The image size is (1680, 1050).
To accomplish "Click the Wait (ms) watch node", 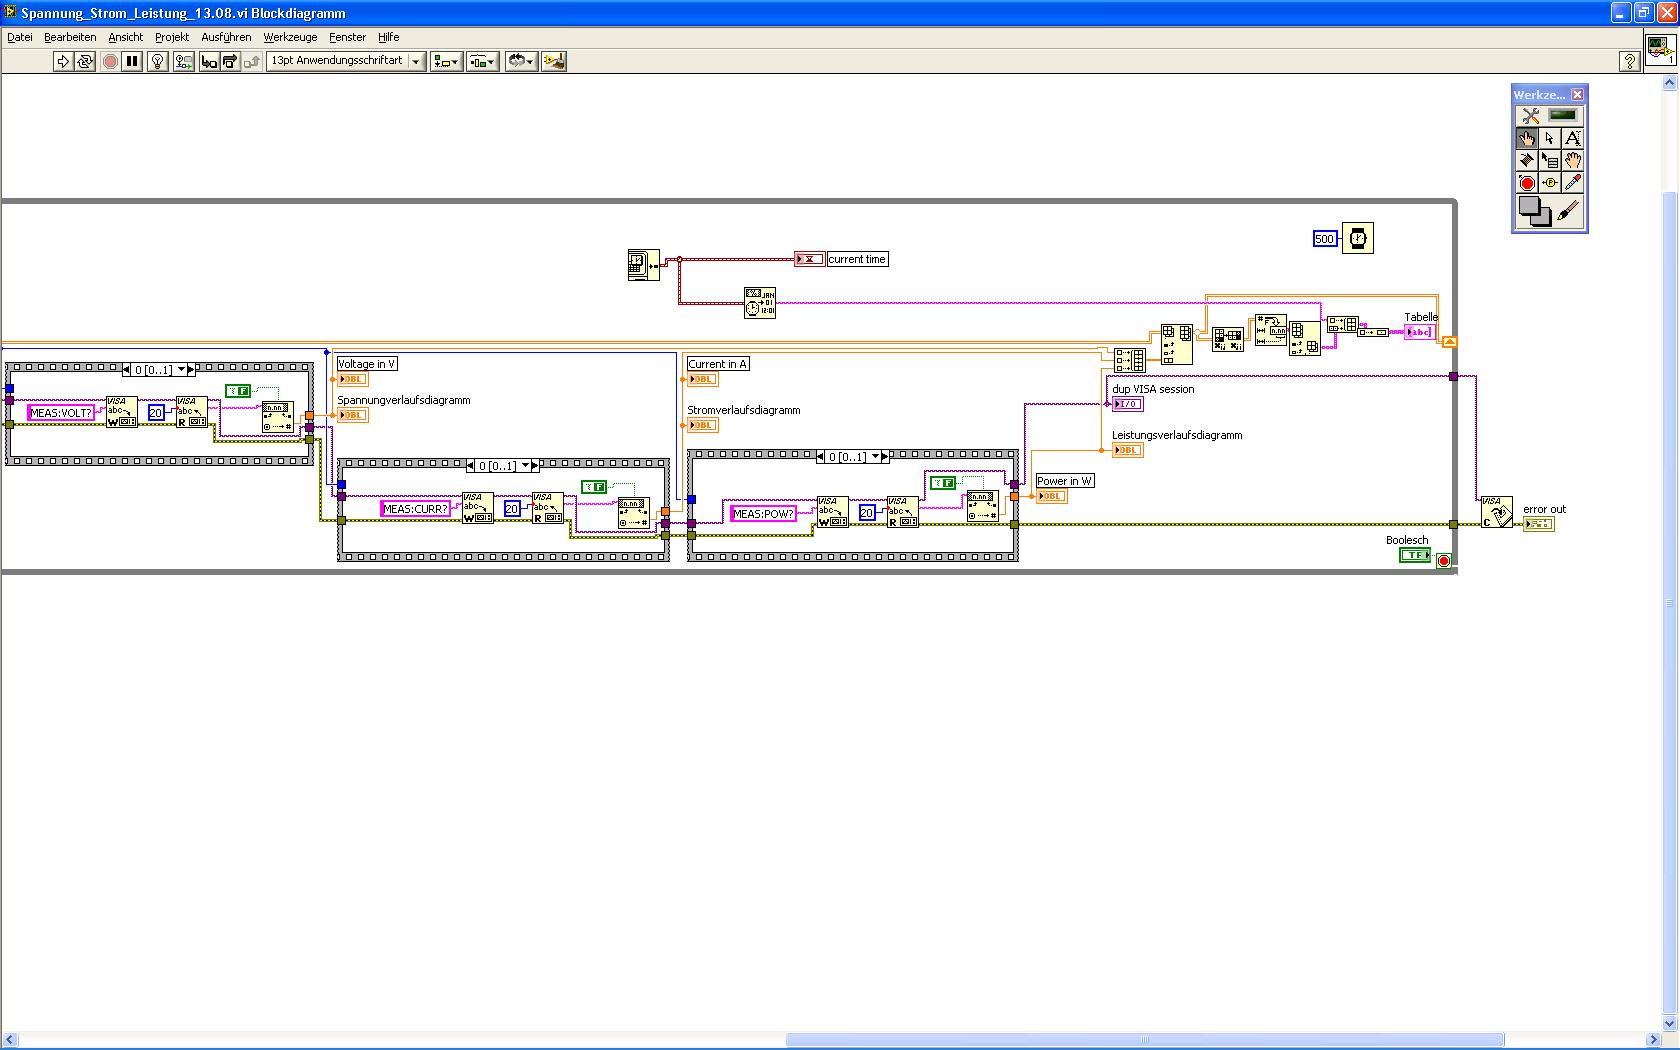I will point(1357,238).
